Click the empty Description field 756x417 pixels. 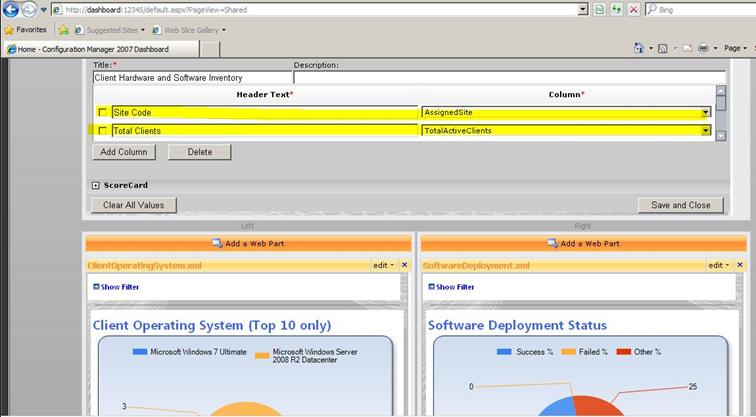[509, 78]
